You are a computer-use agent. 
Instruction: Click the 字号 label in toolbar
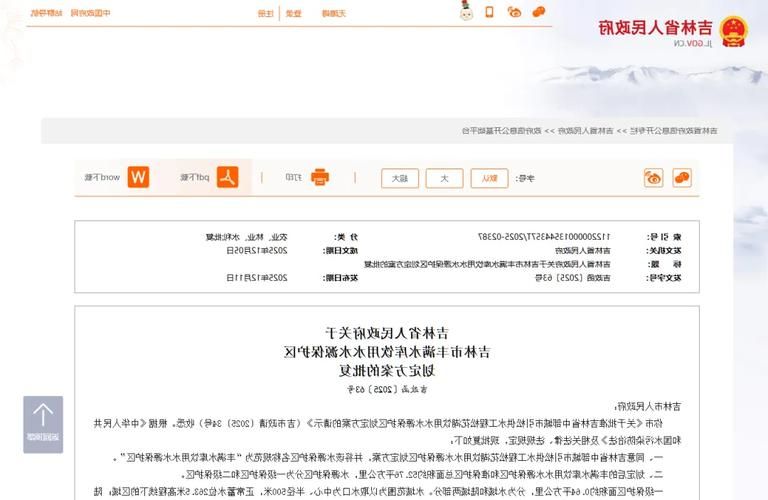tap(525, 179)
